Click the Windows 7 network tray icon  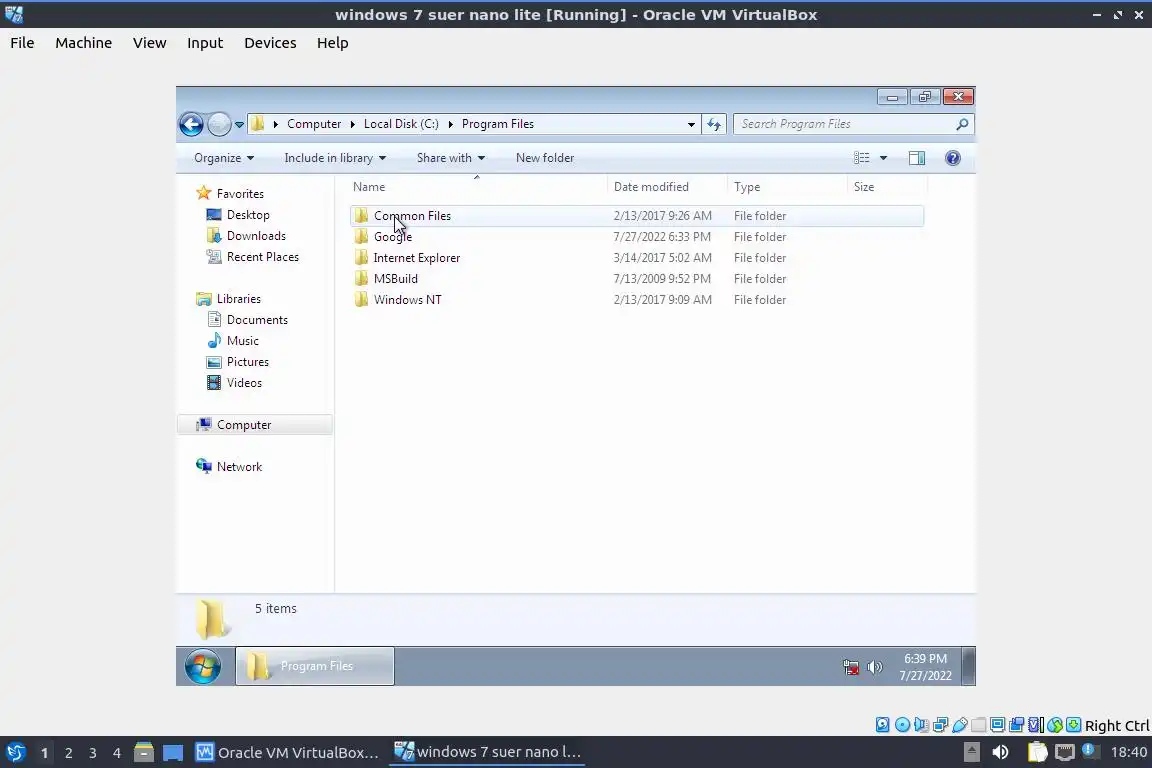pyautogui.click(x=851, y=667)
